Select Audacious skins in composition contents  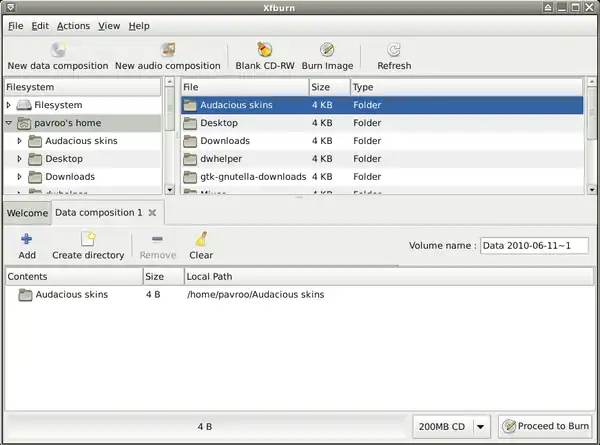(72, 295)
